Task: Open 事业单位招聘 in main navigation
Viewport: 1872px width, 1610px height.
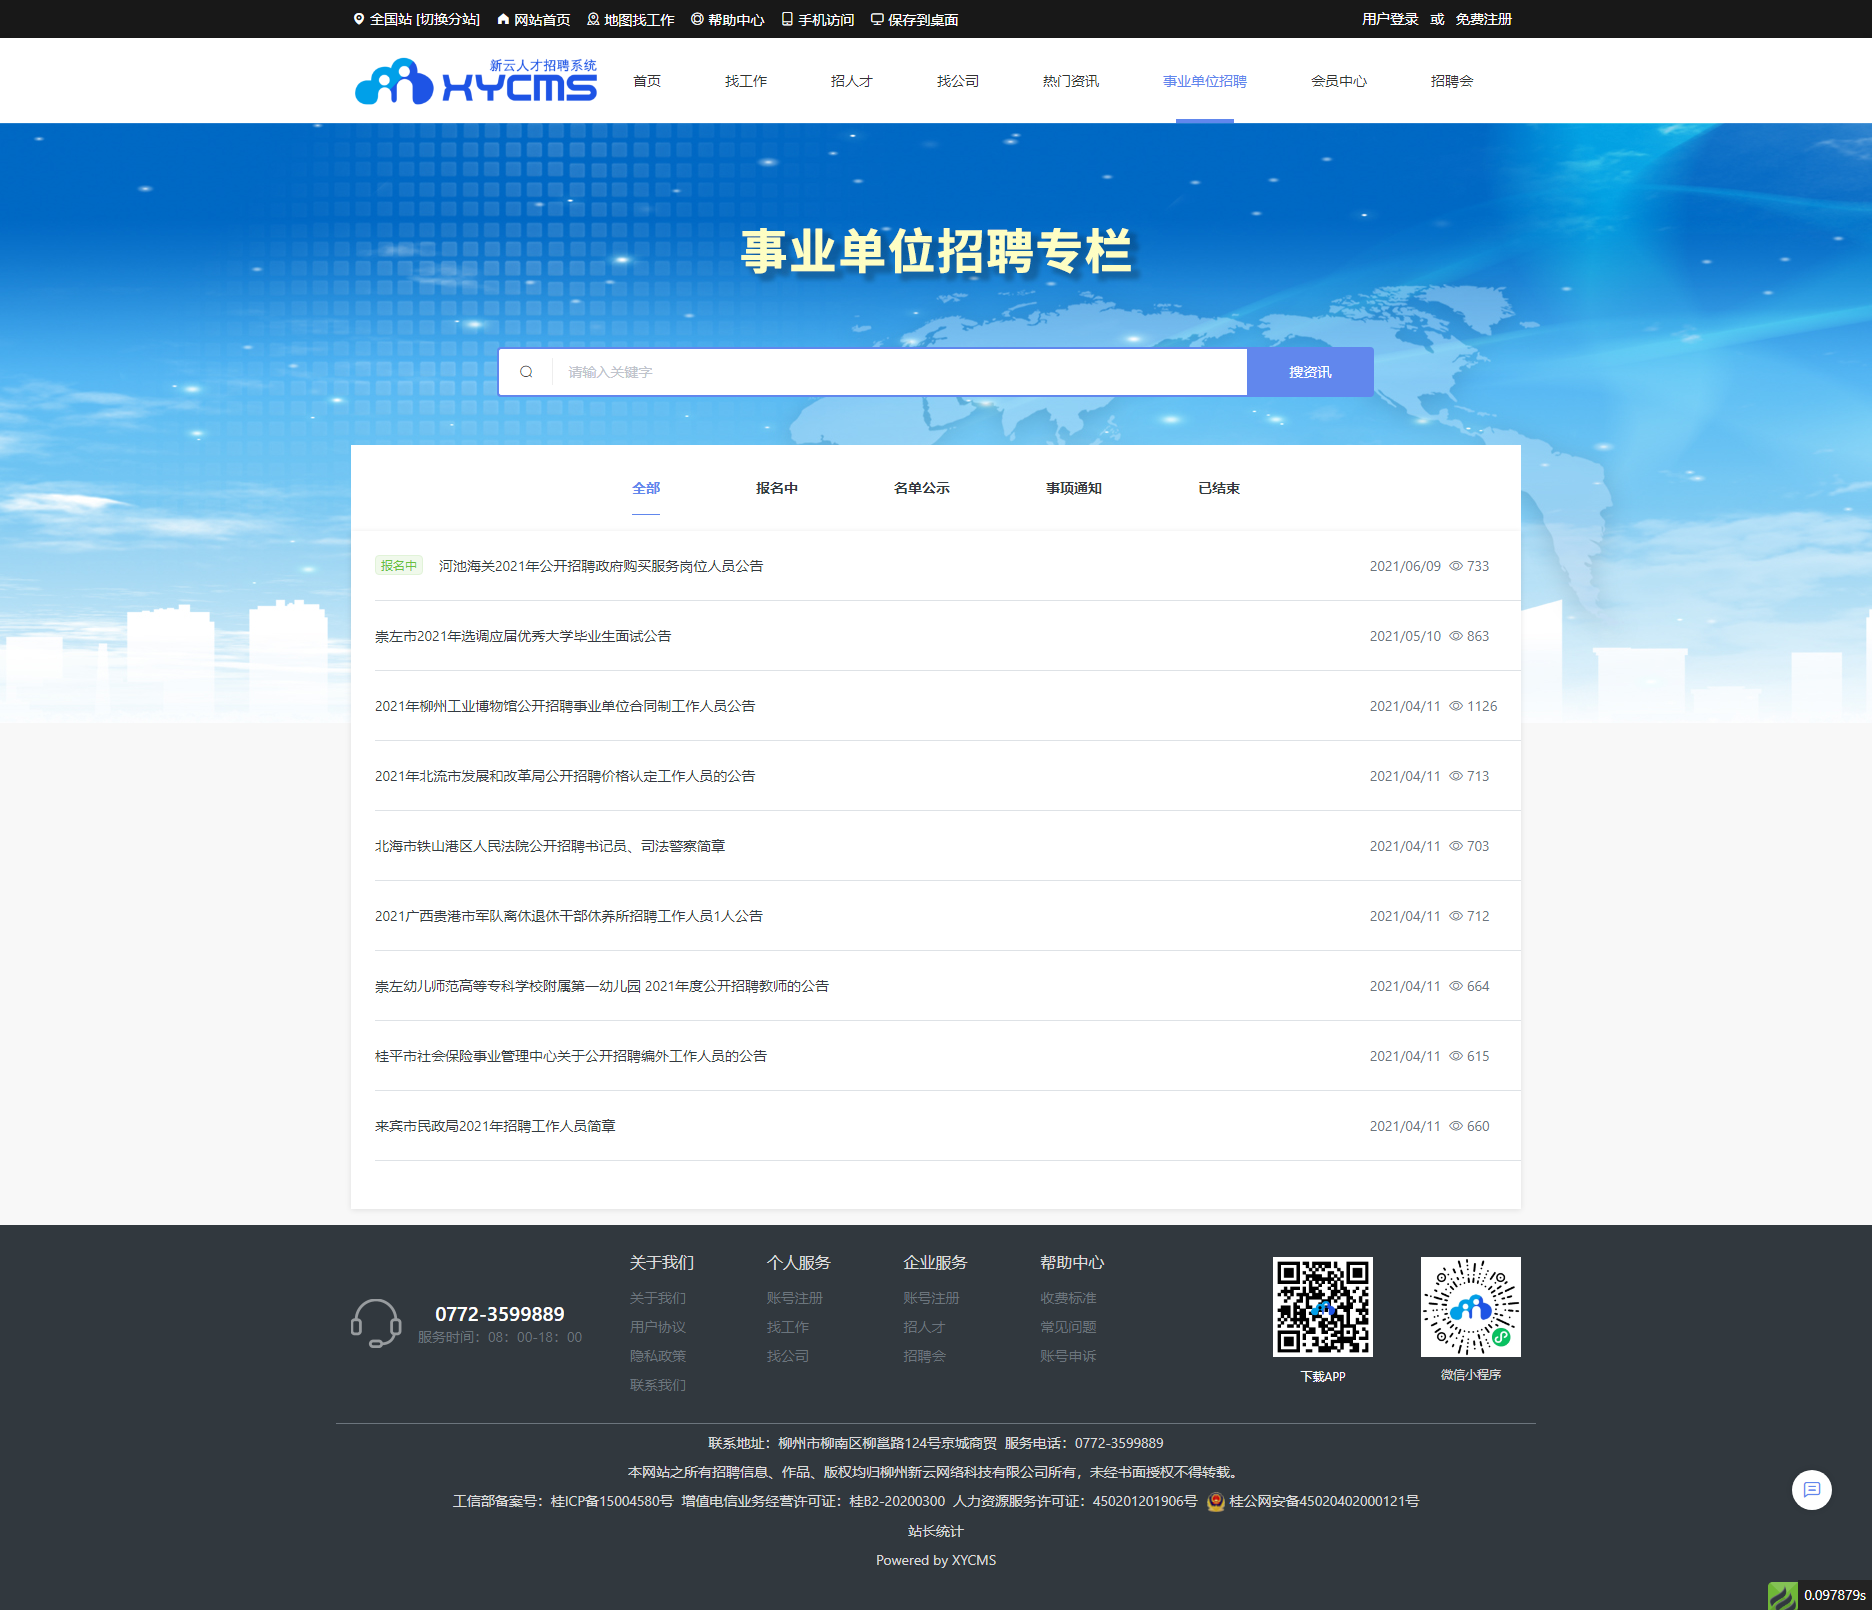Action: click(x=1205, y=81)
